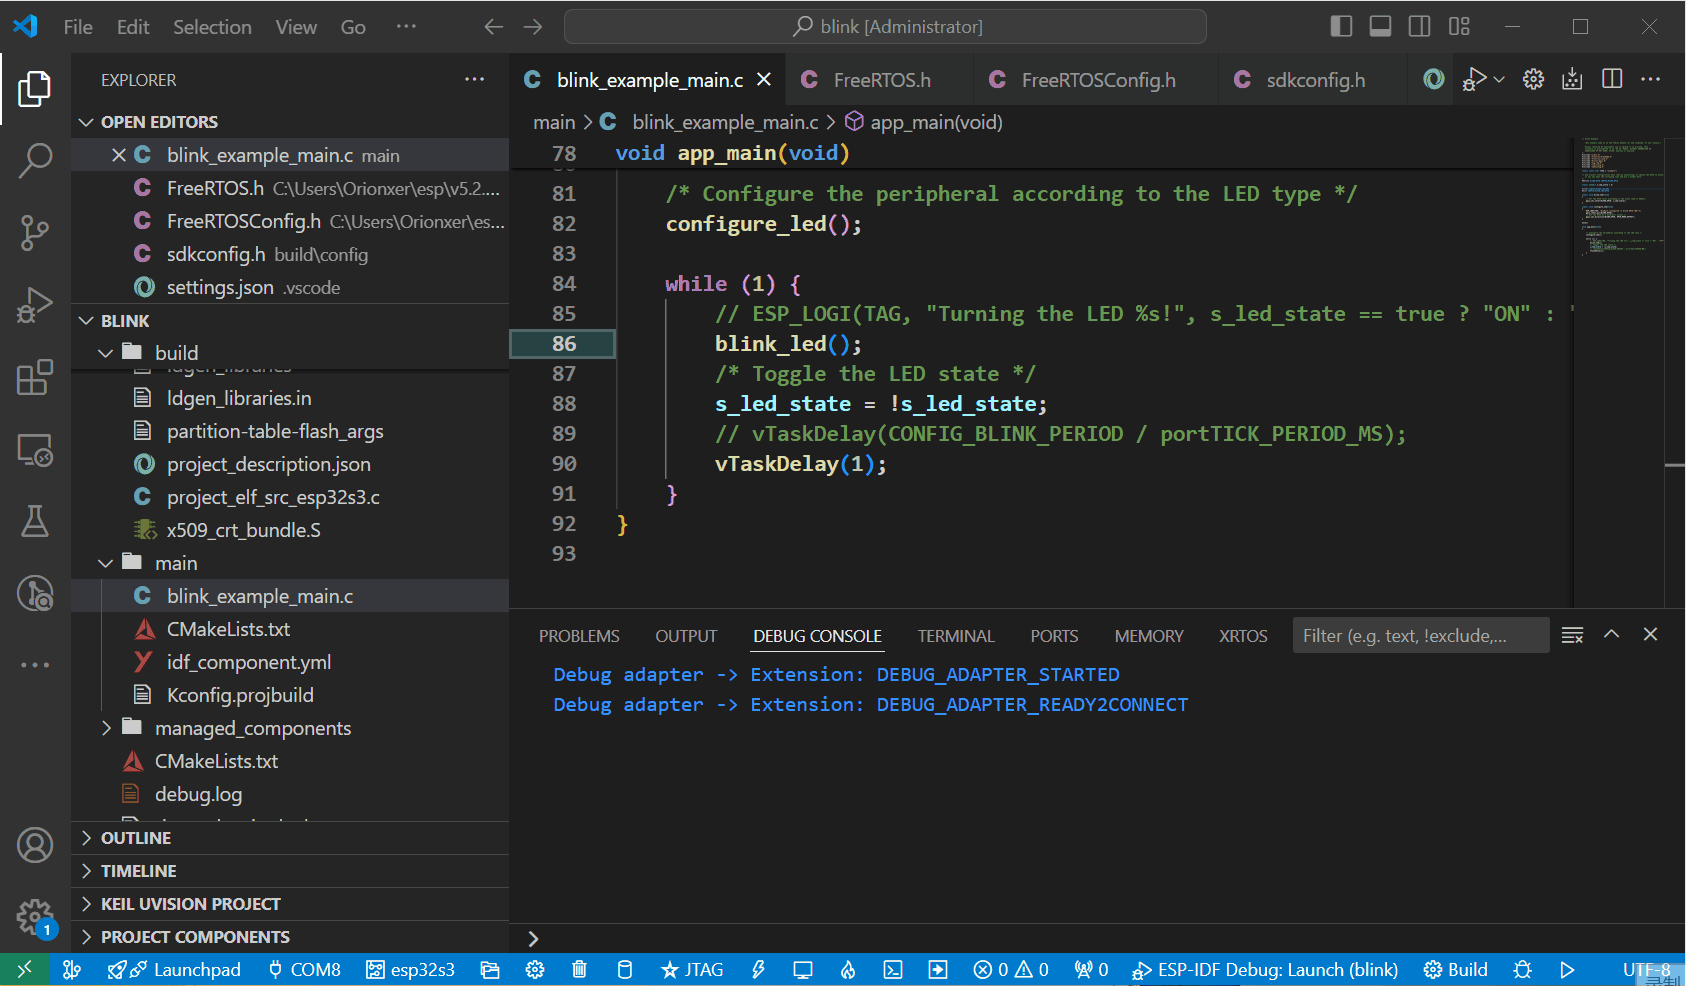Show additional activity bar views ellipsis
Viewport: 1686px width, 986px height.
click(x=35, y=665)
